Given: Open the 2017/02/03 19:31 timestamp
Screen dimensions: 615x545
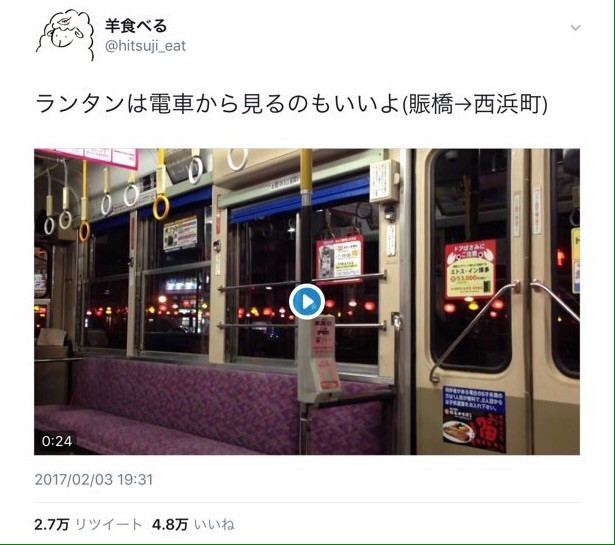Looking at the screenshot, I should 94,479.
